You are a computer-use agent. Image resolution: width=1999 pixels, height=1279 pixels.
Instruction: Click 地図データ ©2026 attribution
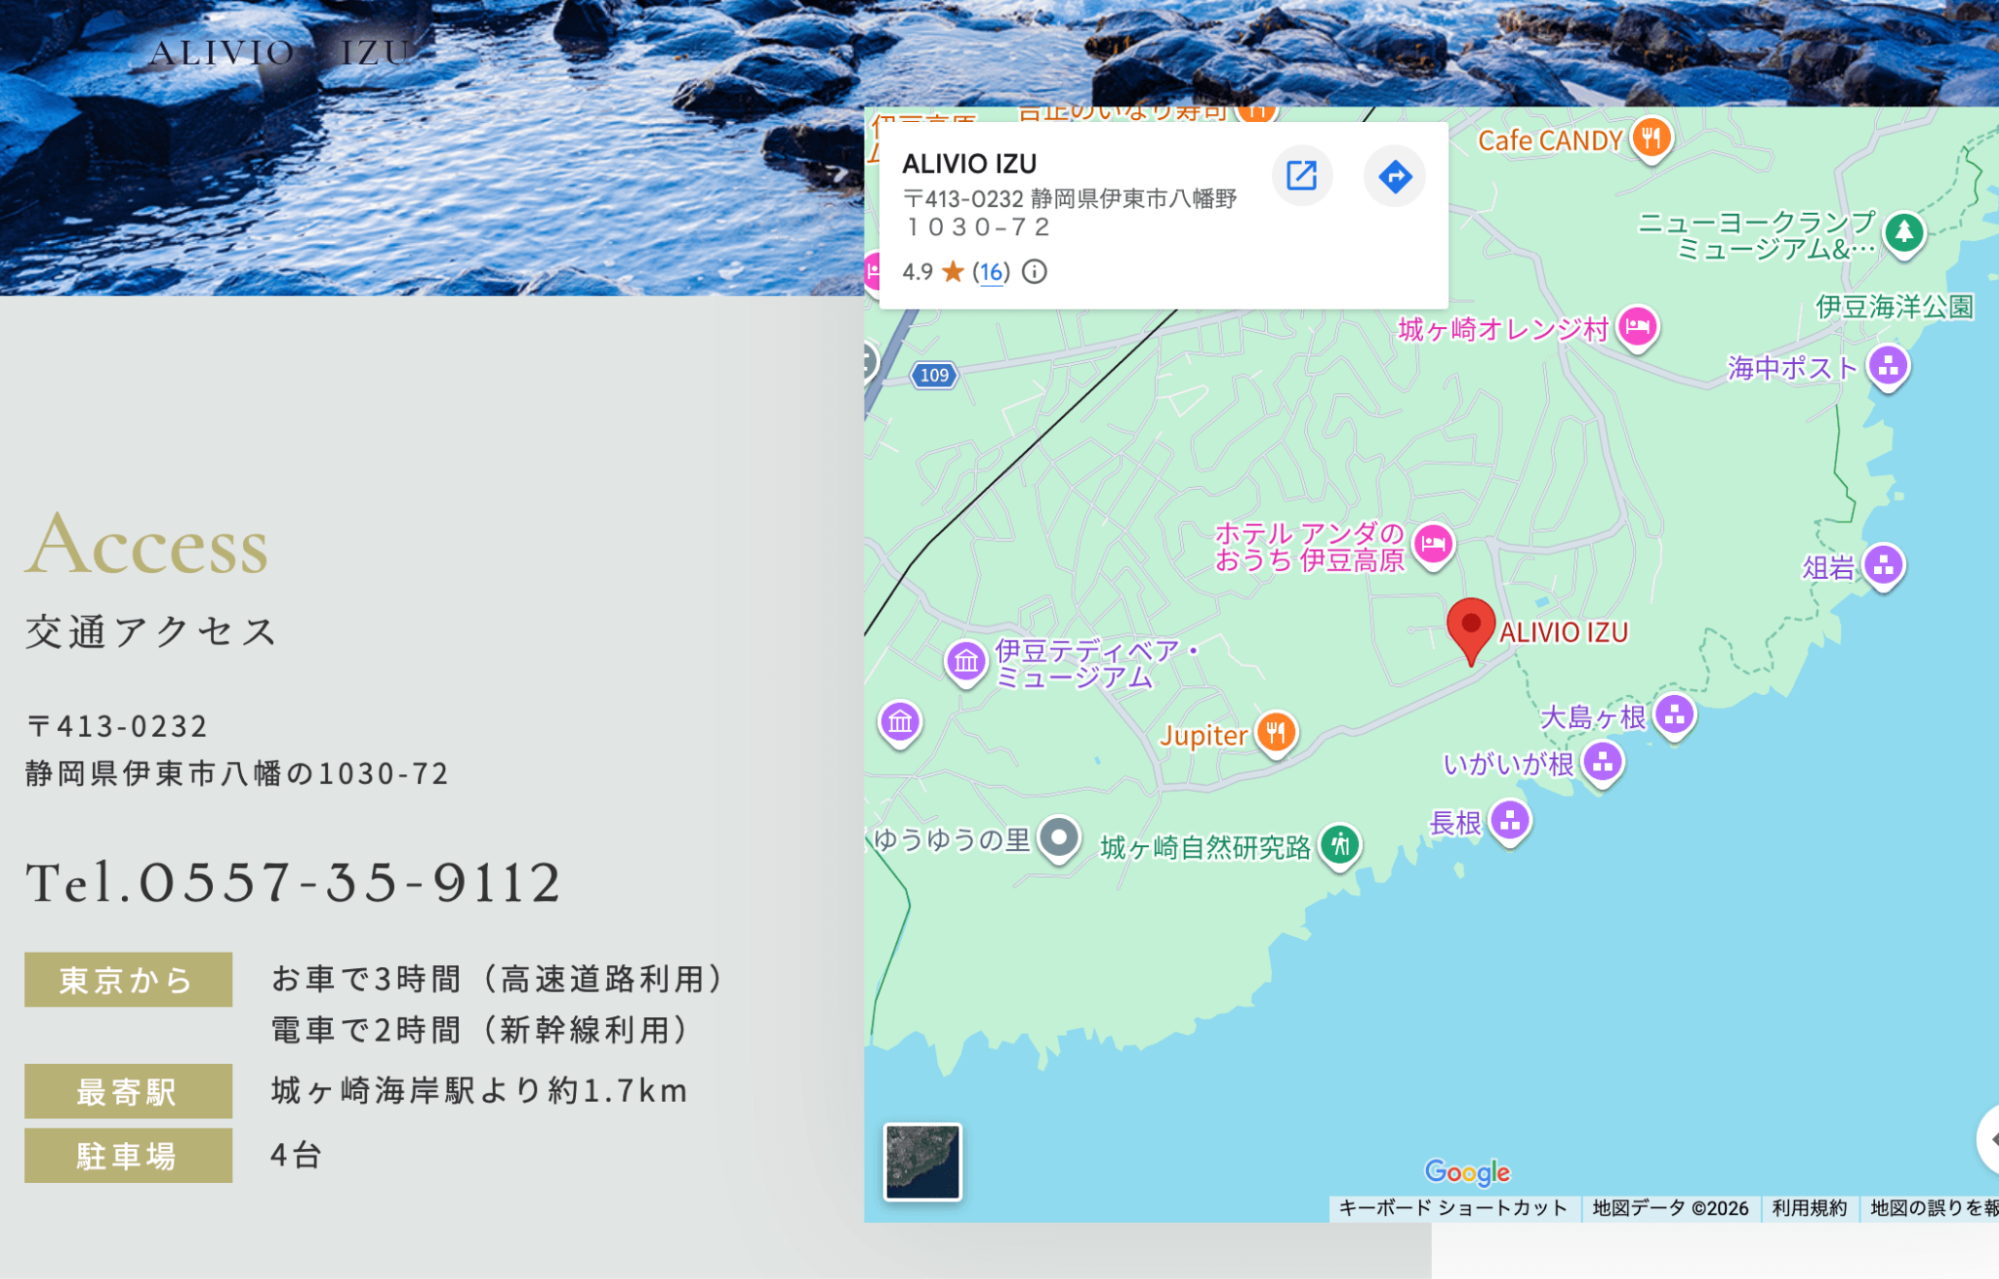[x=1670, y=1208]
